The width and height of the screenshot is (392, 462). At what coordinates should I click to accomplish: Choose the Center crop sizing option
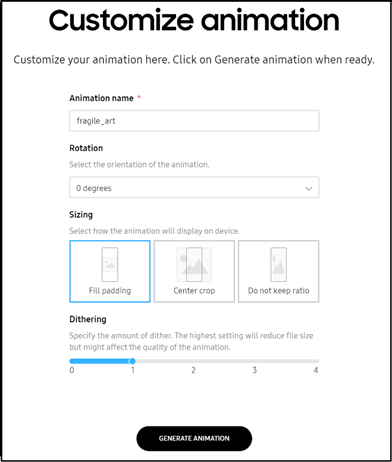[x=194, y=271]
